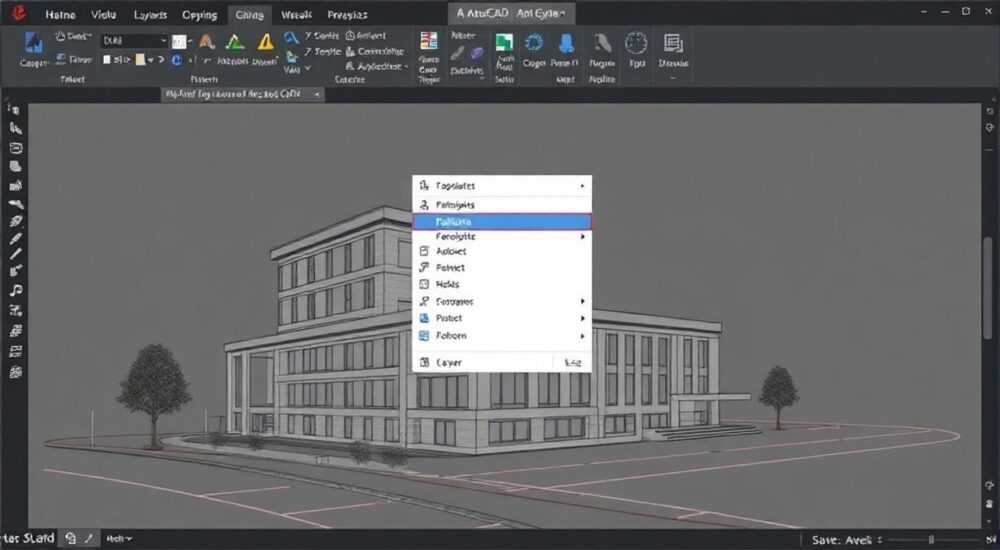Viewport: 1000px width, 550px height.
Task: Open the 'DNil' combo box in ribbon
Action: [x=134, y=41]
